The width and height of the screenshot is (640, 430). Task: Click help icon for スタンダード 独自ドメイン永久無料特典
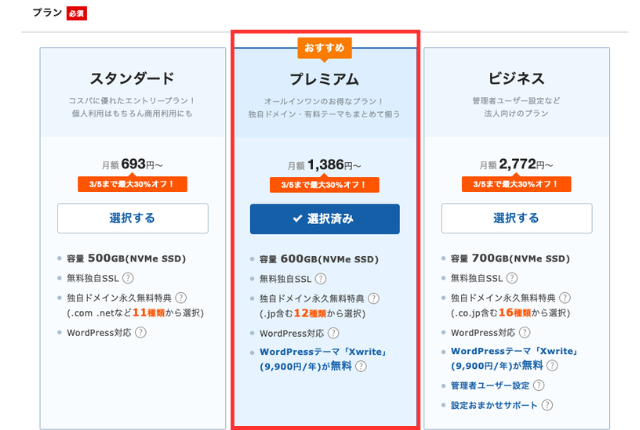(181, 298)
